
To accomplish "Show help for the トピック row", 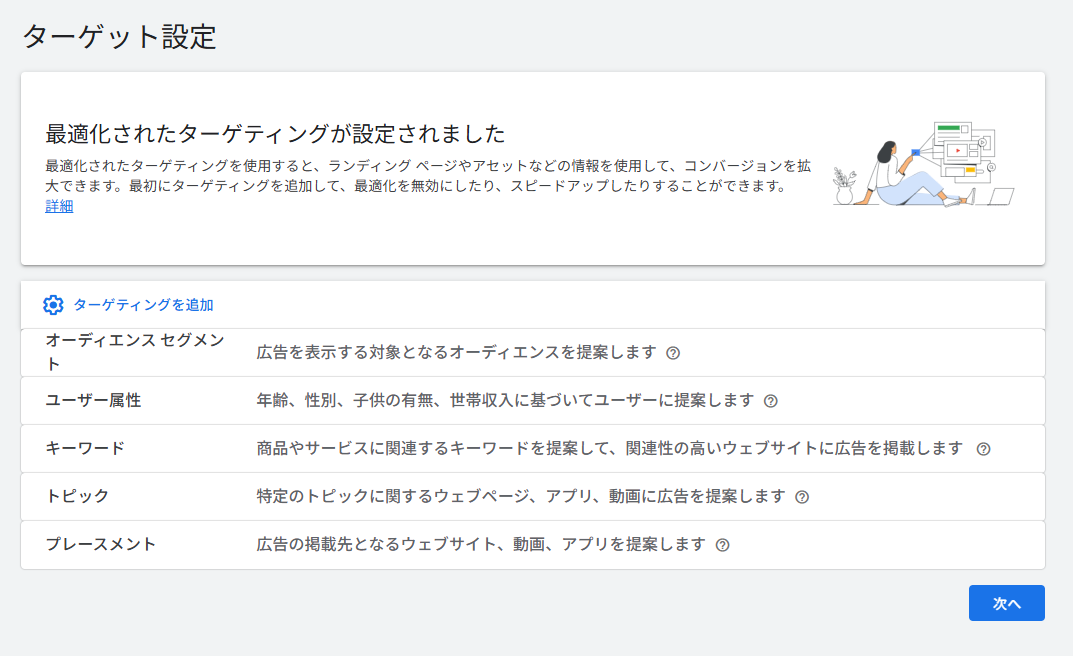I will click(802, 497).
